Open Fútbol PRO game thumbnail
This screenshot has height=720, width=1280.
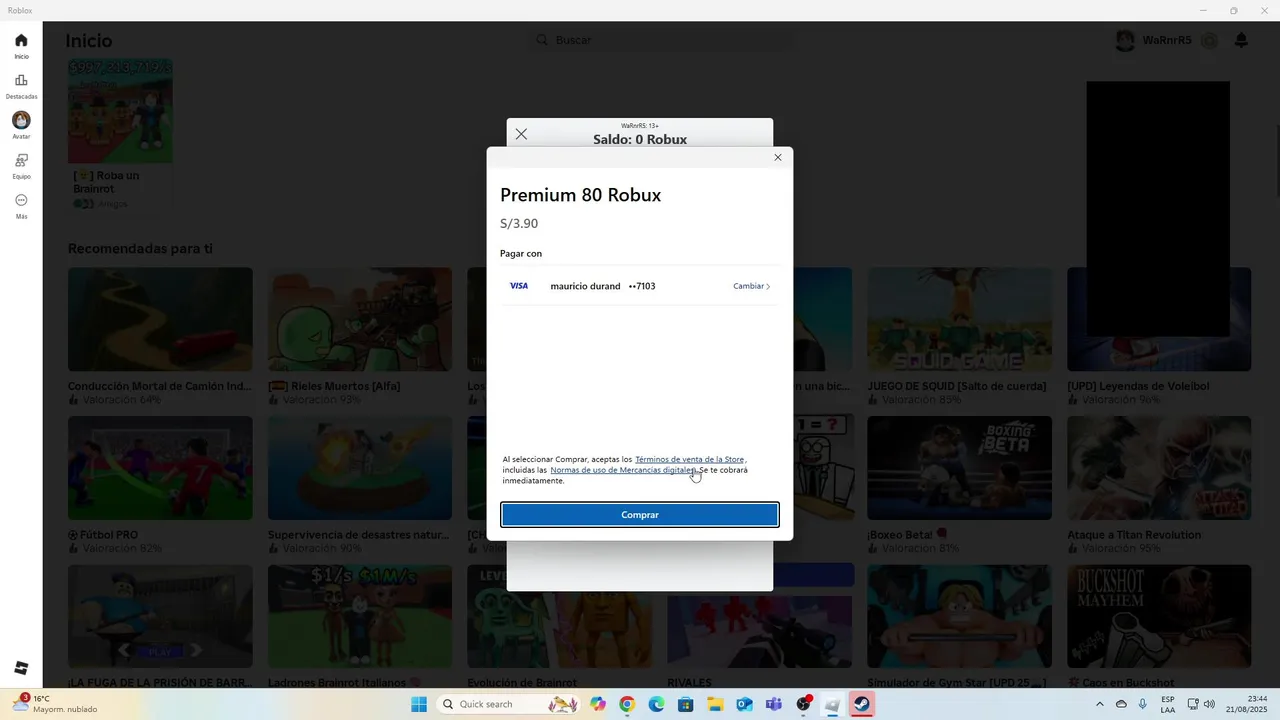(x=160, y=468)
